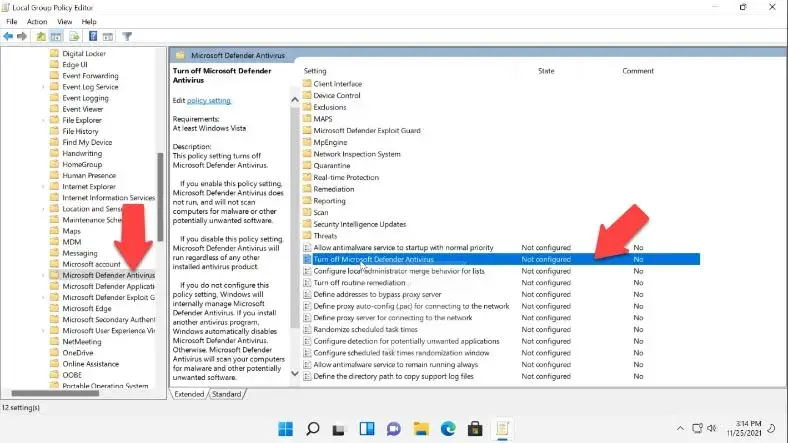788x443 pixels.
Task: Open the Real-time Protection folder
Action: (x=346, y=177)
